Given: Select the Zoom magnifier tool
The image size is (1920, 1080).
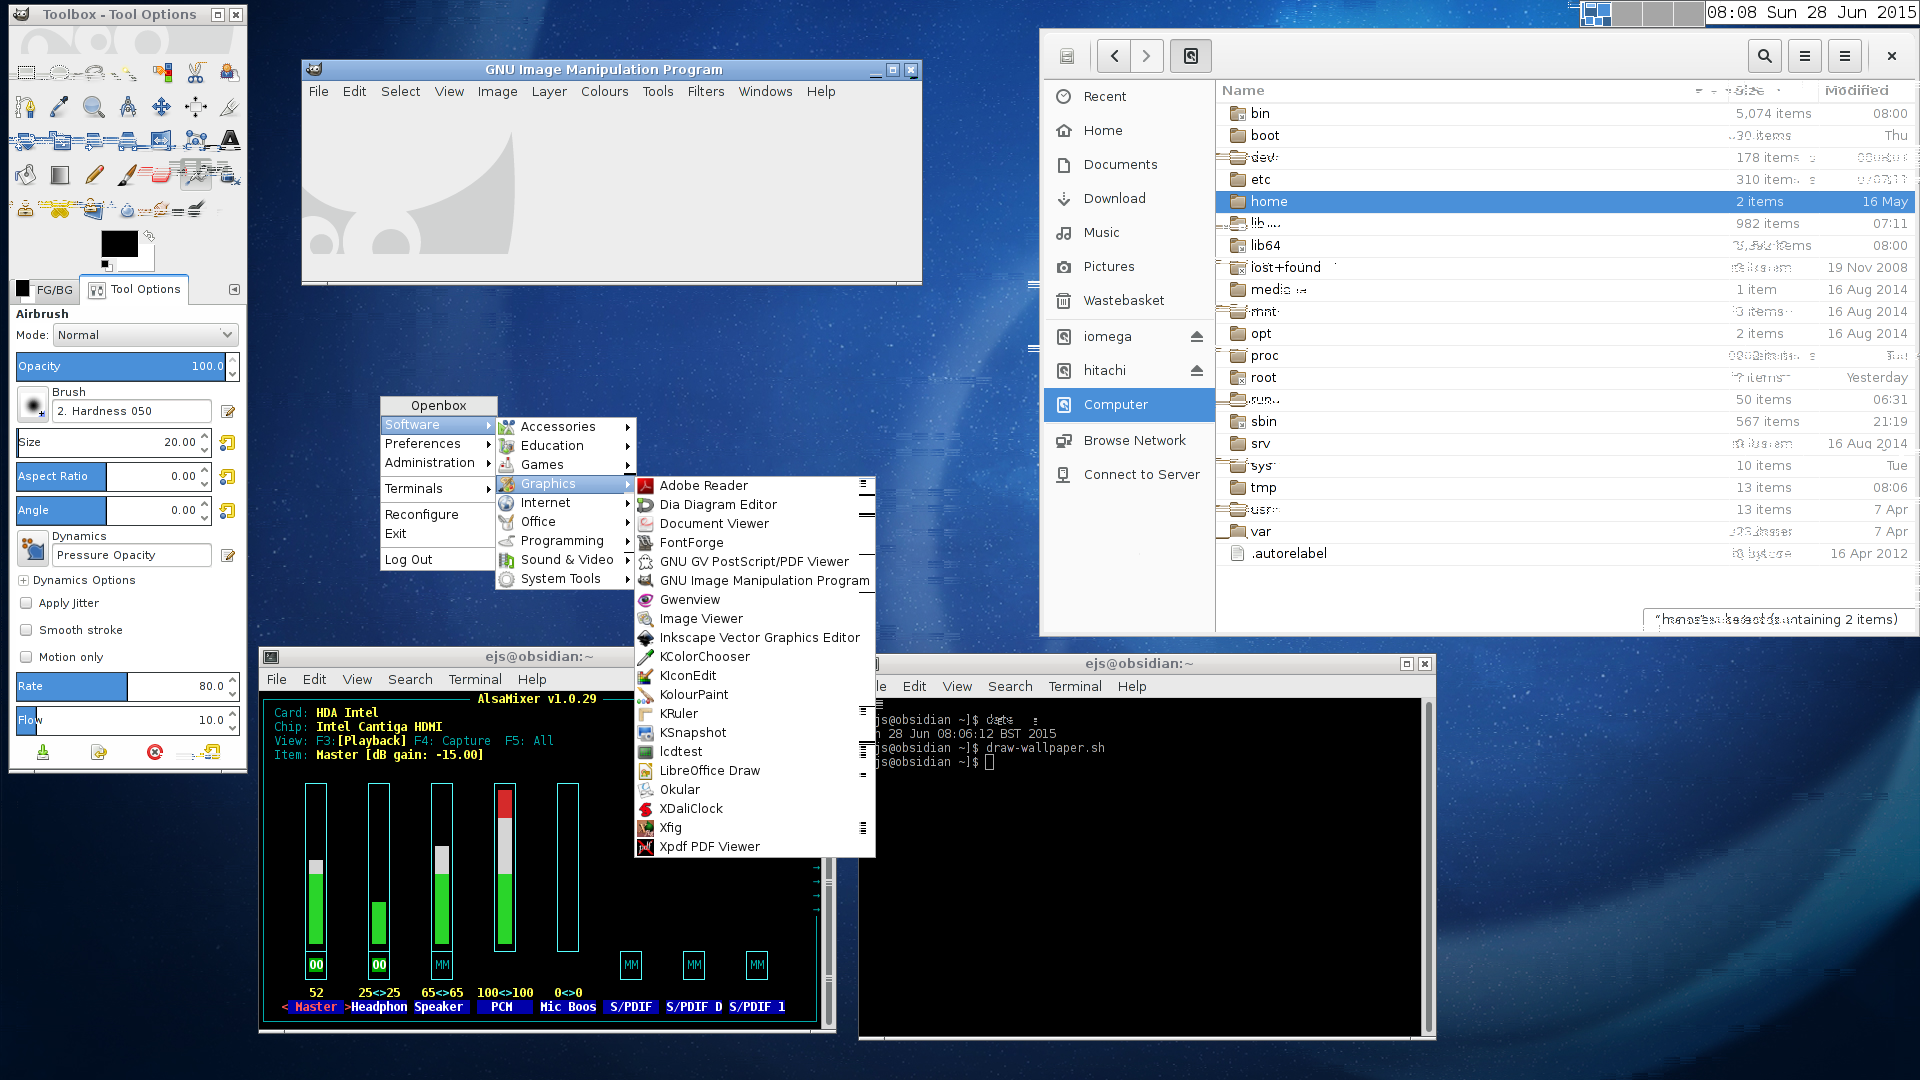Looking at the screenshot, I should (x=94, y=106).
